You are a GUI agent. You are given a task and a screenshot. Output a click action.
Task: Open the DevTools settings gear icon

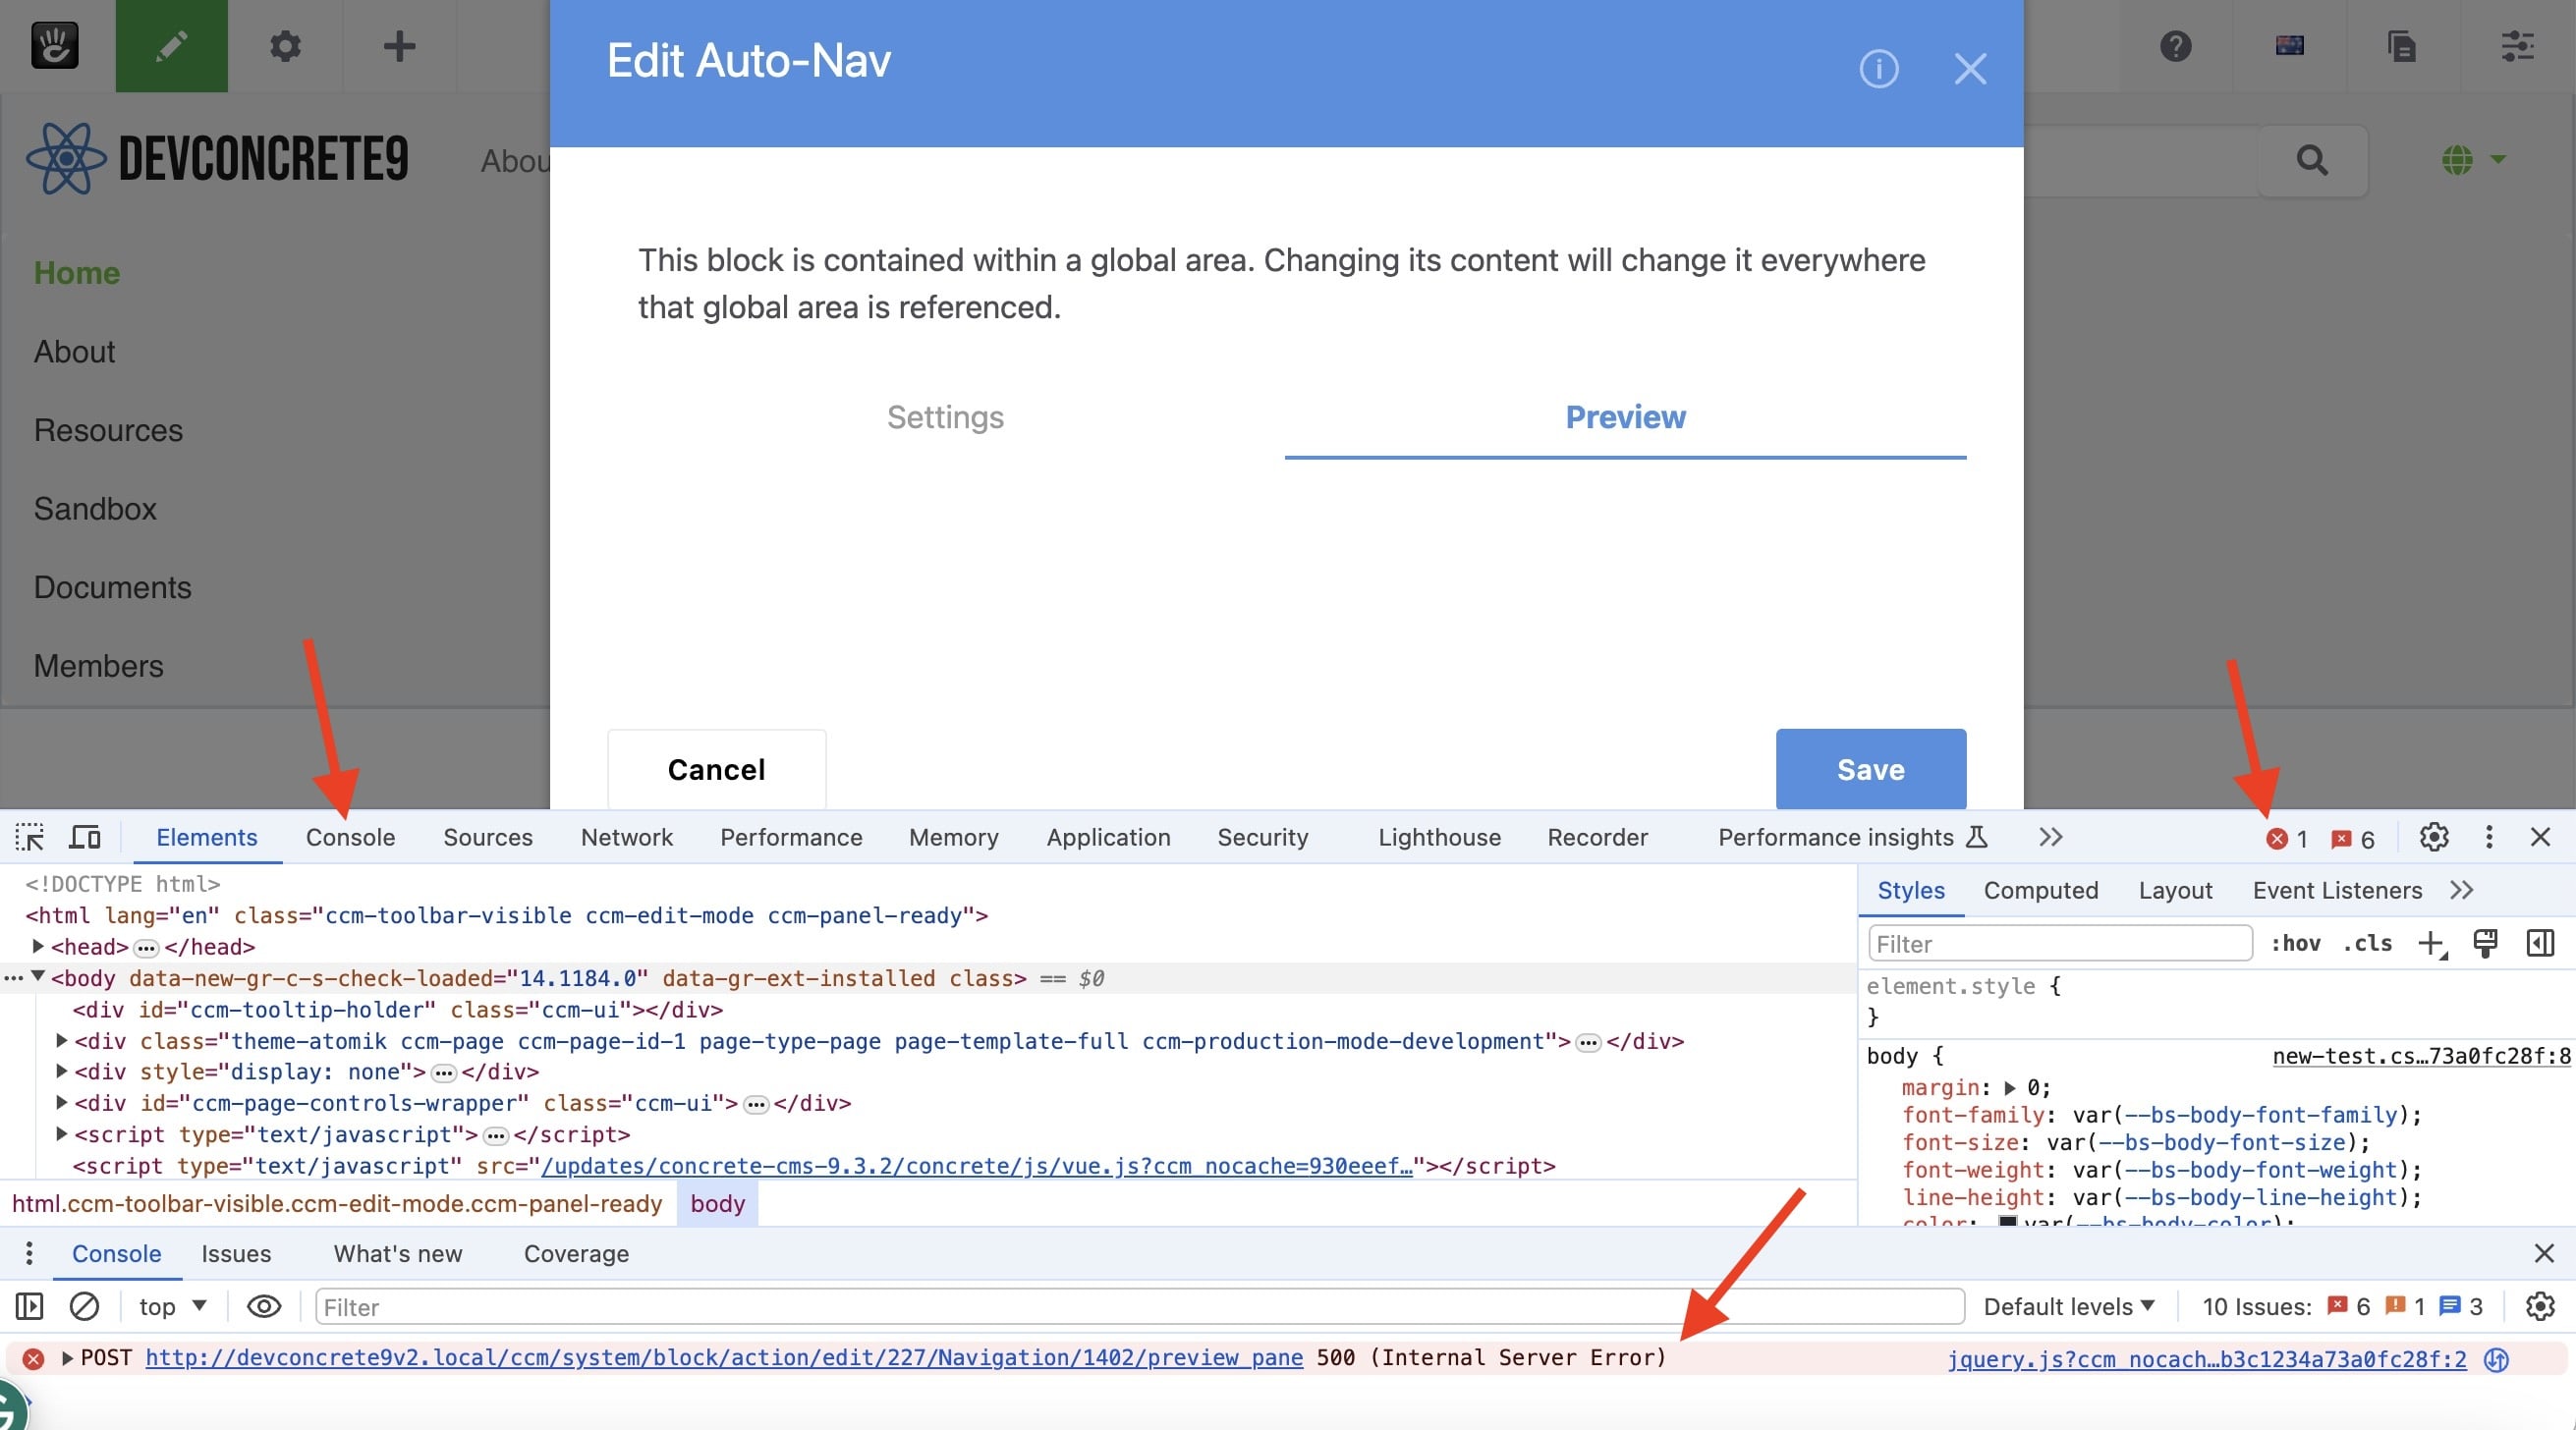point(2433,837)
